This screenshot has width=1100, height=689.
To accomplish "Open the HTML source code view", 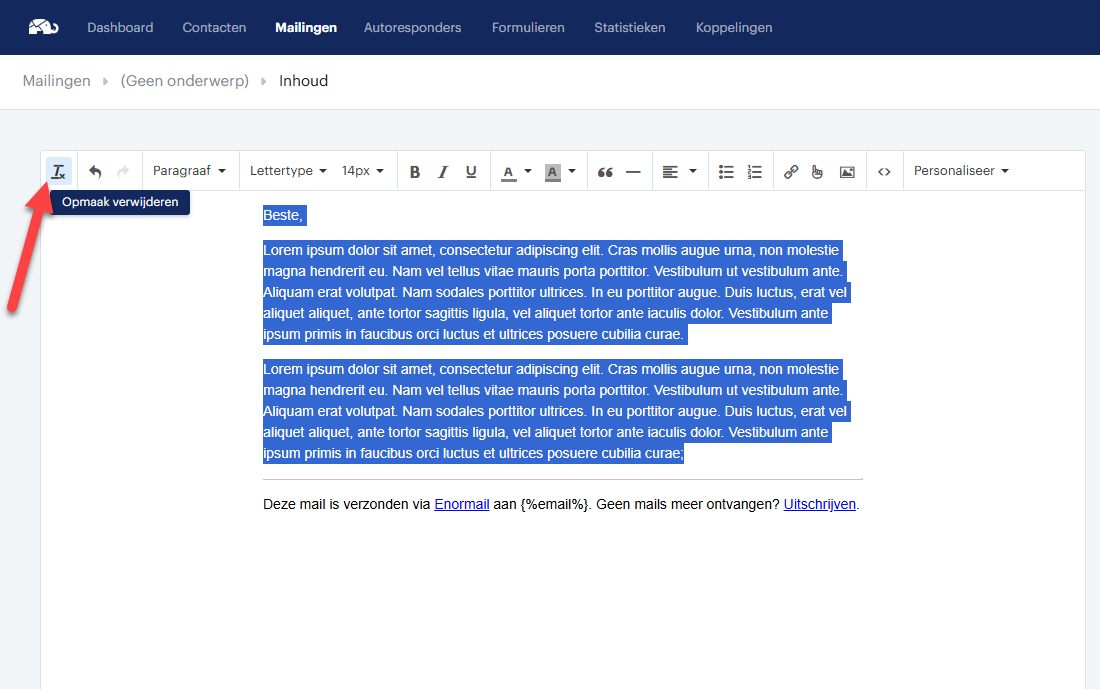I will (x=884, y=172).
